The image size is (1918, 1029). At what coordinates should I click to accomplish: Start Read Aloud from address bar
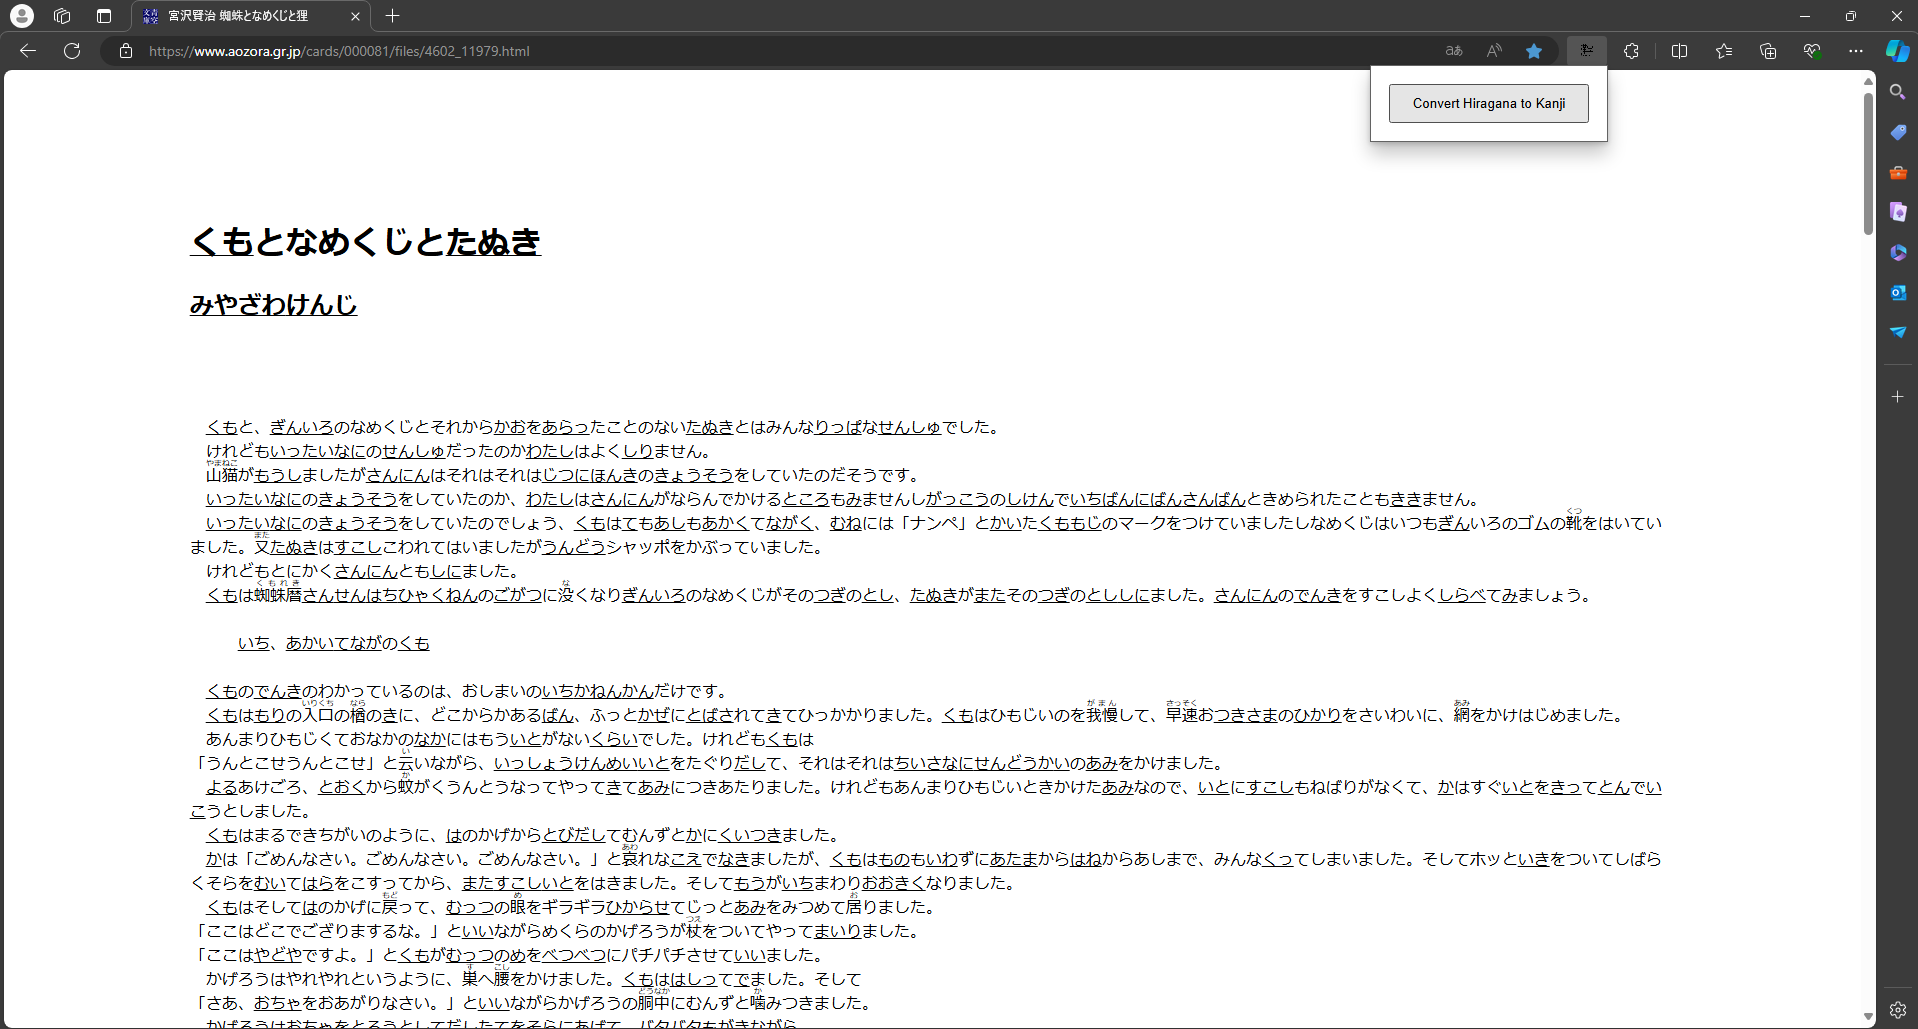[1494, 51]
